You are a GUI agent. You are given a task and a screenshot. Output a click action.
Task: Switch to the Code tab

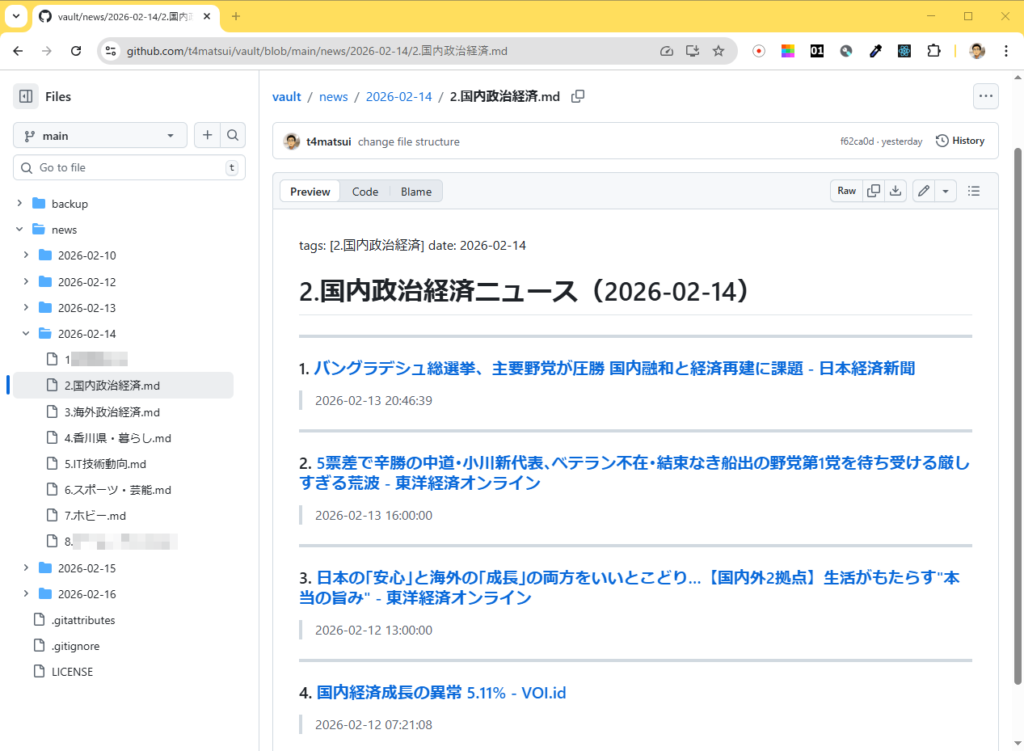click(x=365, y=192)
